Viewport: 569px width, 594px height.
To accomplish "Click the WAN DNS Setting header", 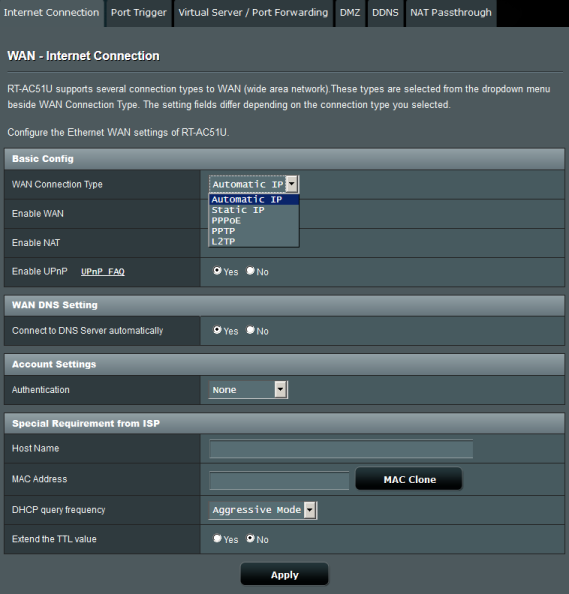I will tap(284, 305).
